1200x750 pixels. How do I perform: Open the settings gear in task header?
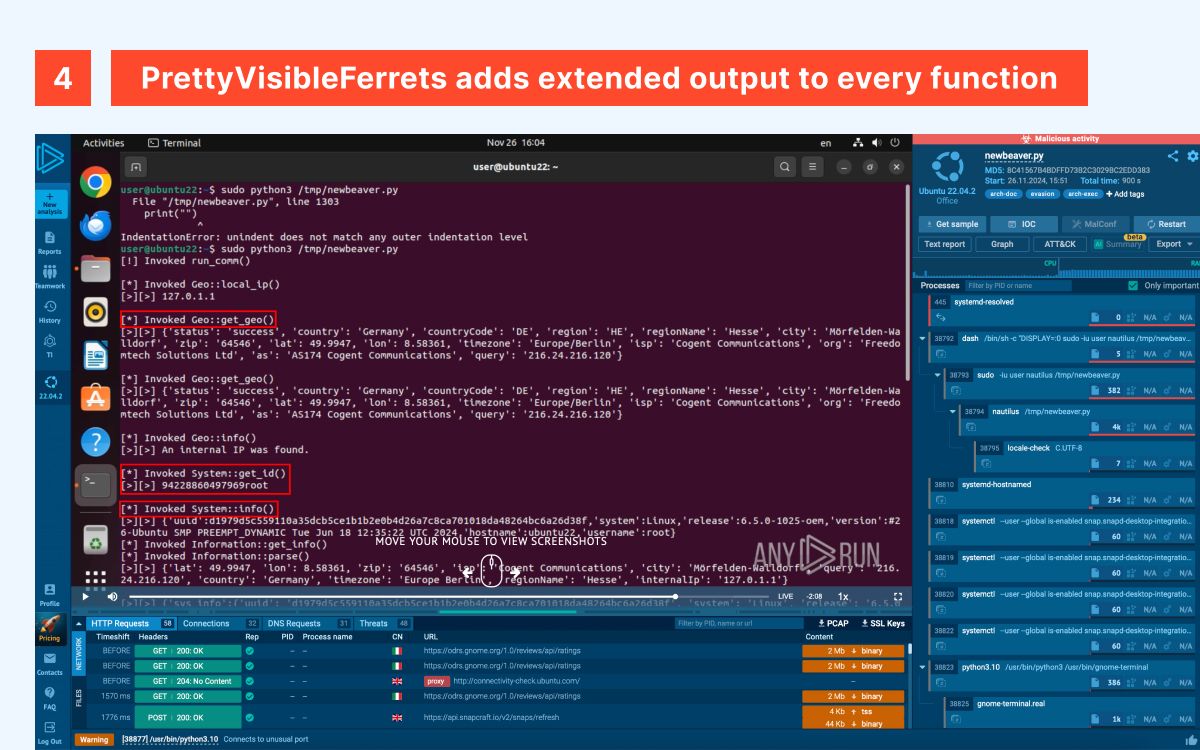pos(1192,156)
